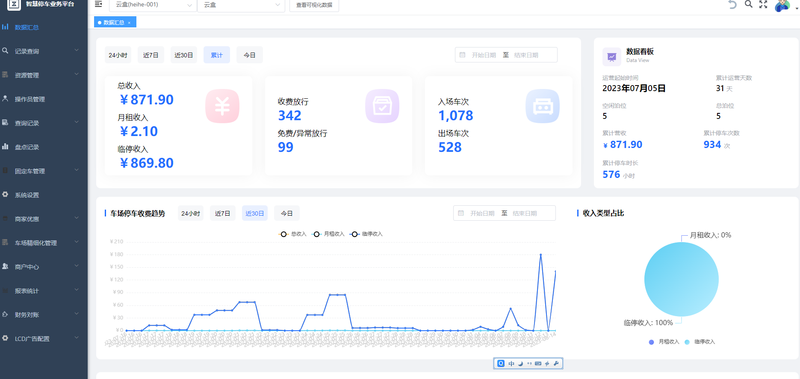Viewport: 800px width, 379px height.
Task: Click the purple 收费放行 box icon
Action: click(x=382, y=106)
